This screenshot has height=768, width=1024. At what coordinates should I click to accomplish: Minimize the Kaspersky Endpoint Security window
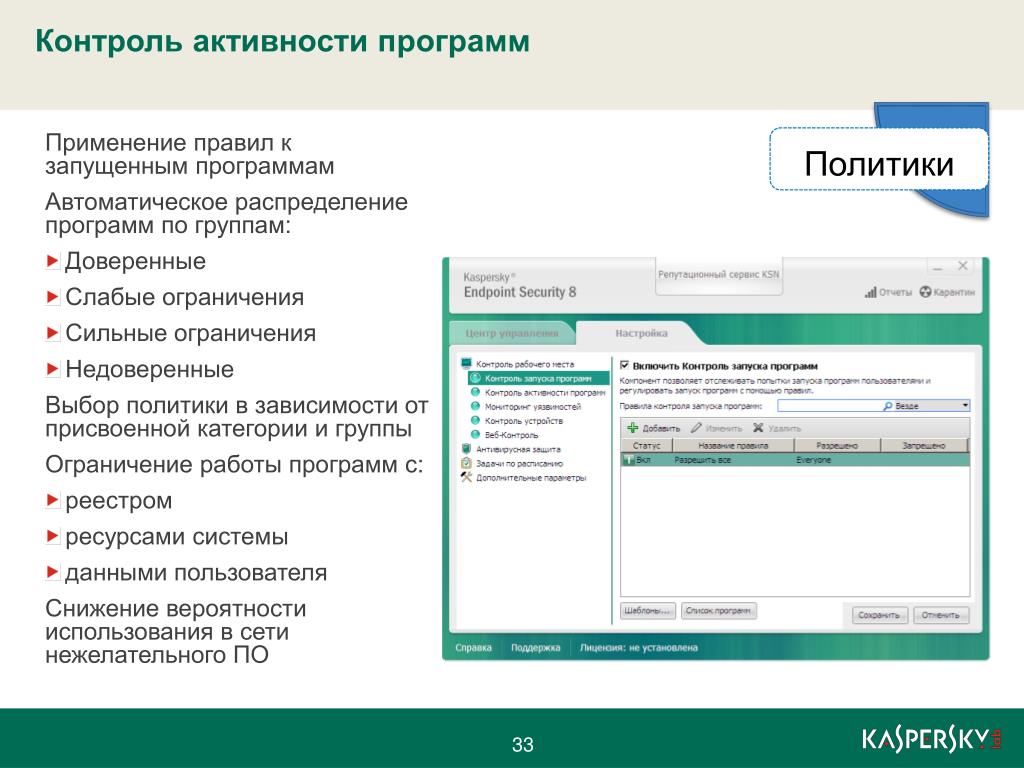click(x=938, y=266)
